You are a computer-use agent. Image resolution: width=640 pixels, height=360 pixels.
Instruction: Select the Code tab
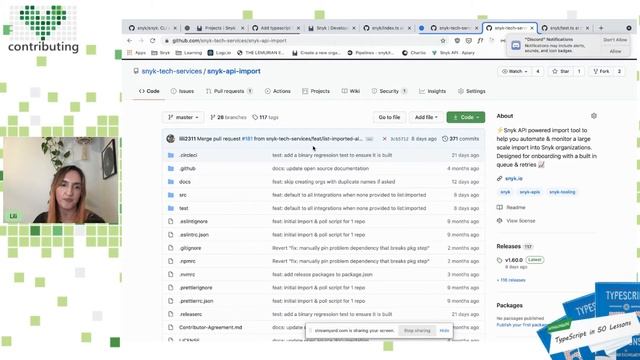tap(149, 91)
